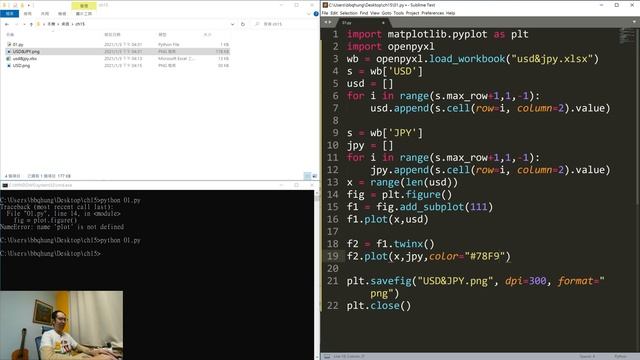Click the USD&JPY.png image file icon
This screenshot has height=360, width=640.
coord(9,51)
